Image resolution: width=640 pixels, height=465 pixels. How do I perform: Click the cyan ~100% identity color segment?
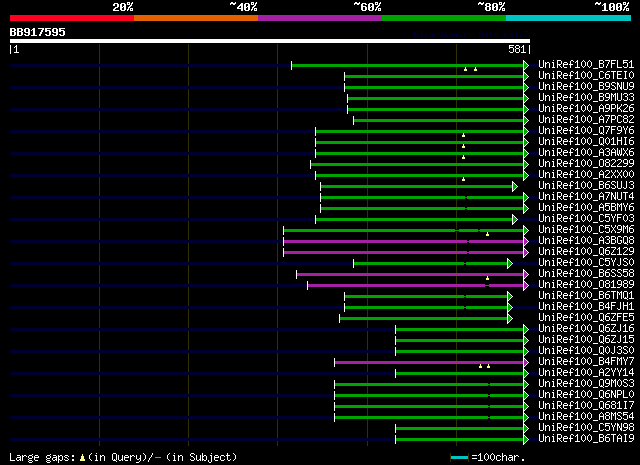(x=569, y=18)
